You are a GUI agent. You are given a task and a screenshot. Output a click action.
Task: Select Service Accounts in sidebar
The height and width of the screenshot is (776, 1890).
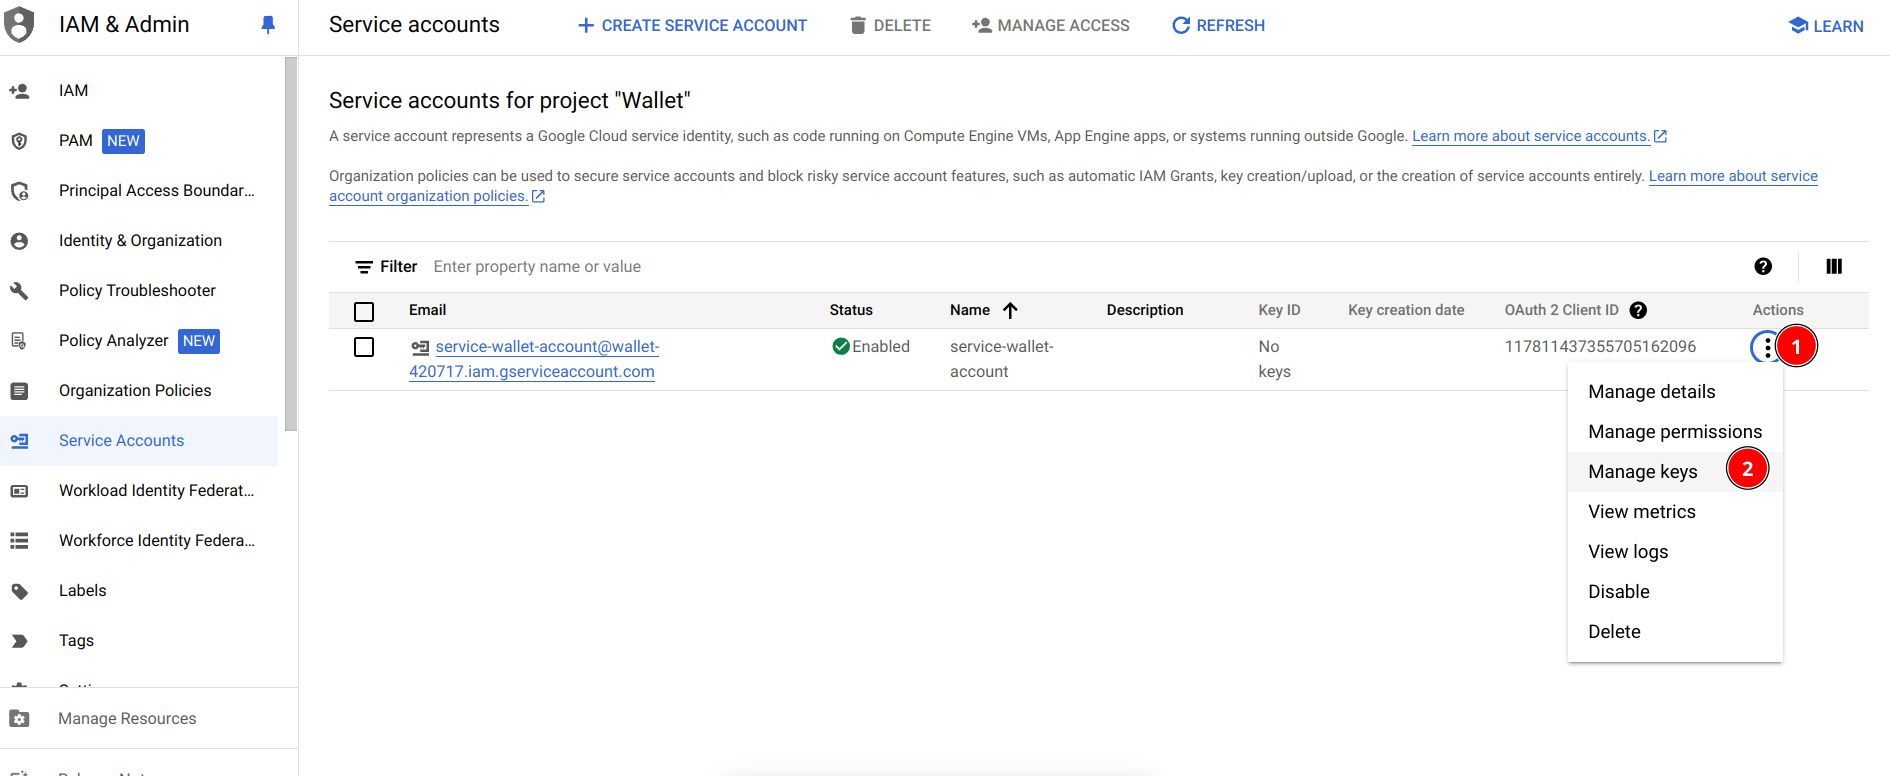click(x=139, y=441)
